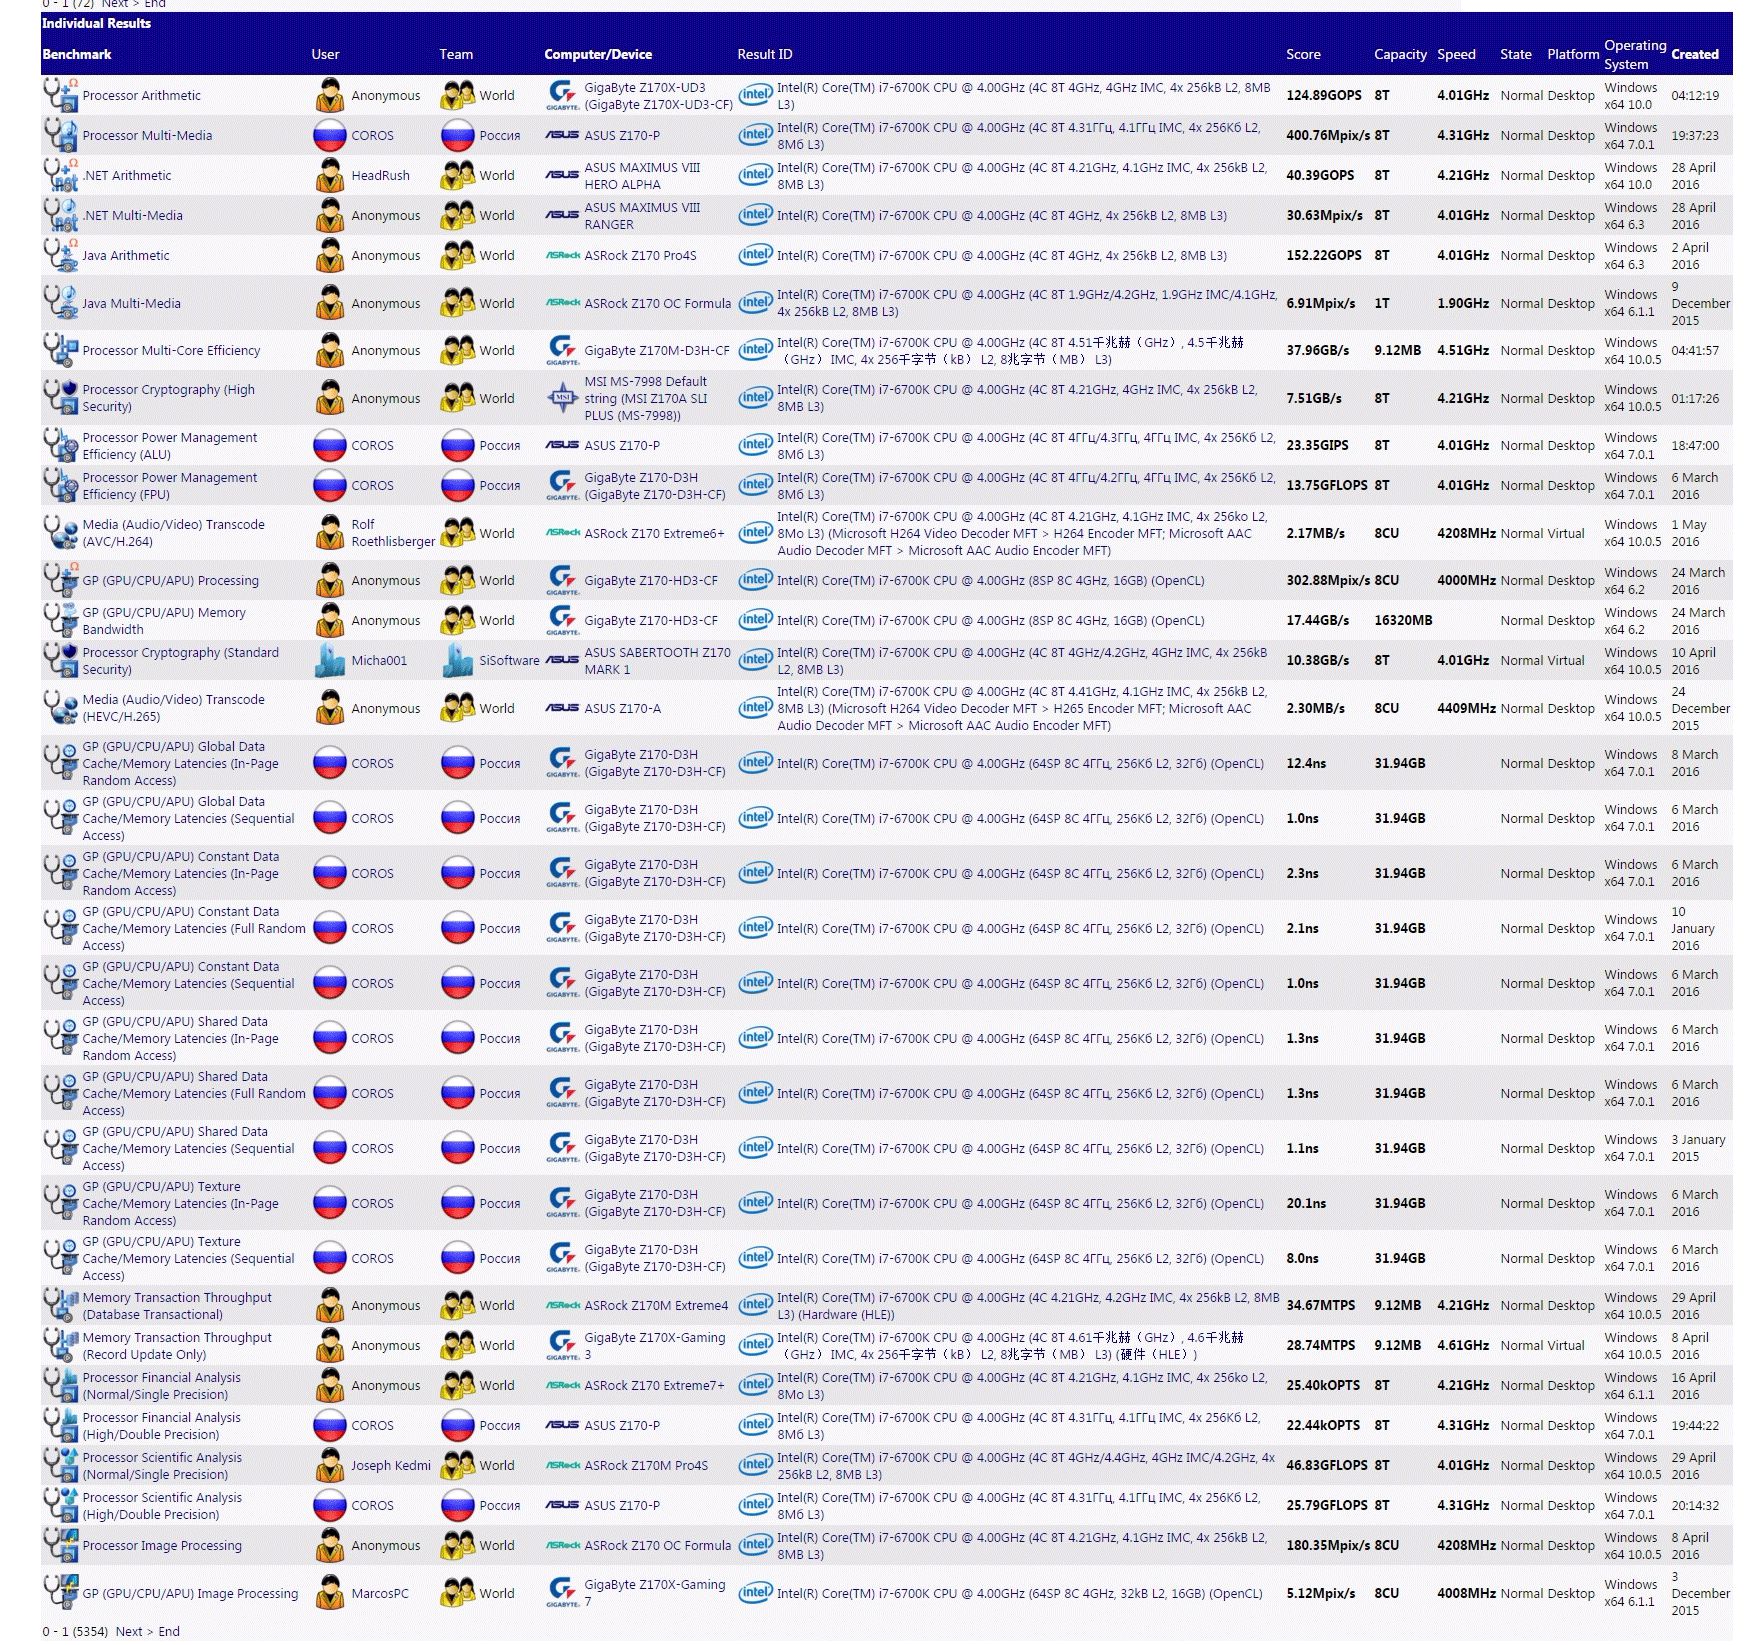Click the Individual Results heading
Image resolution: width=1761 pixels, height=1645 pixels.
click(96, 23)
